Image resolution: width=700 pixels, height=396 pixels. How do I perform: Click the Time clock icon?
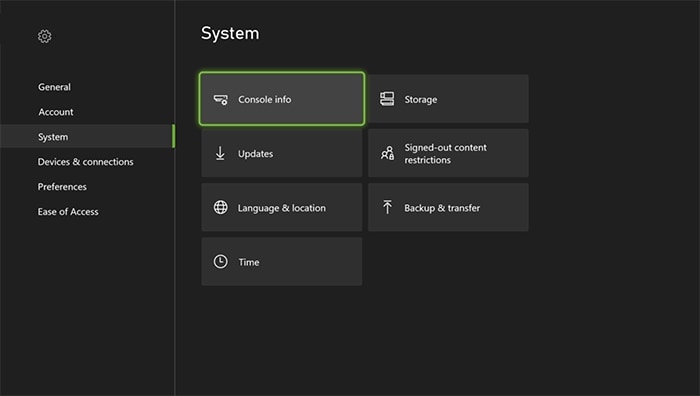[221, 262]
